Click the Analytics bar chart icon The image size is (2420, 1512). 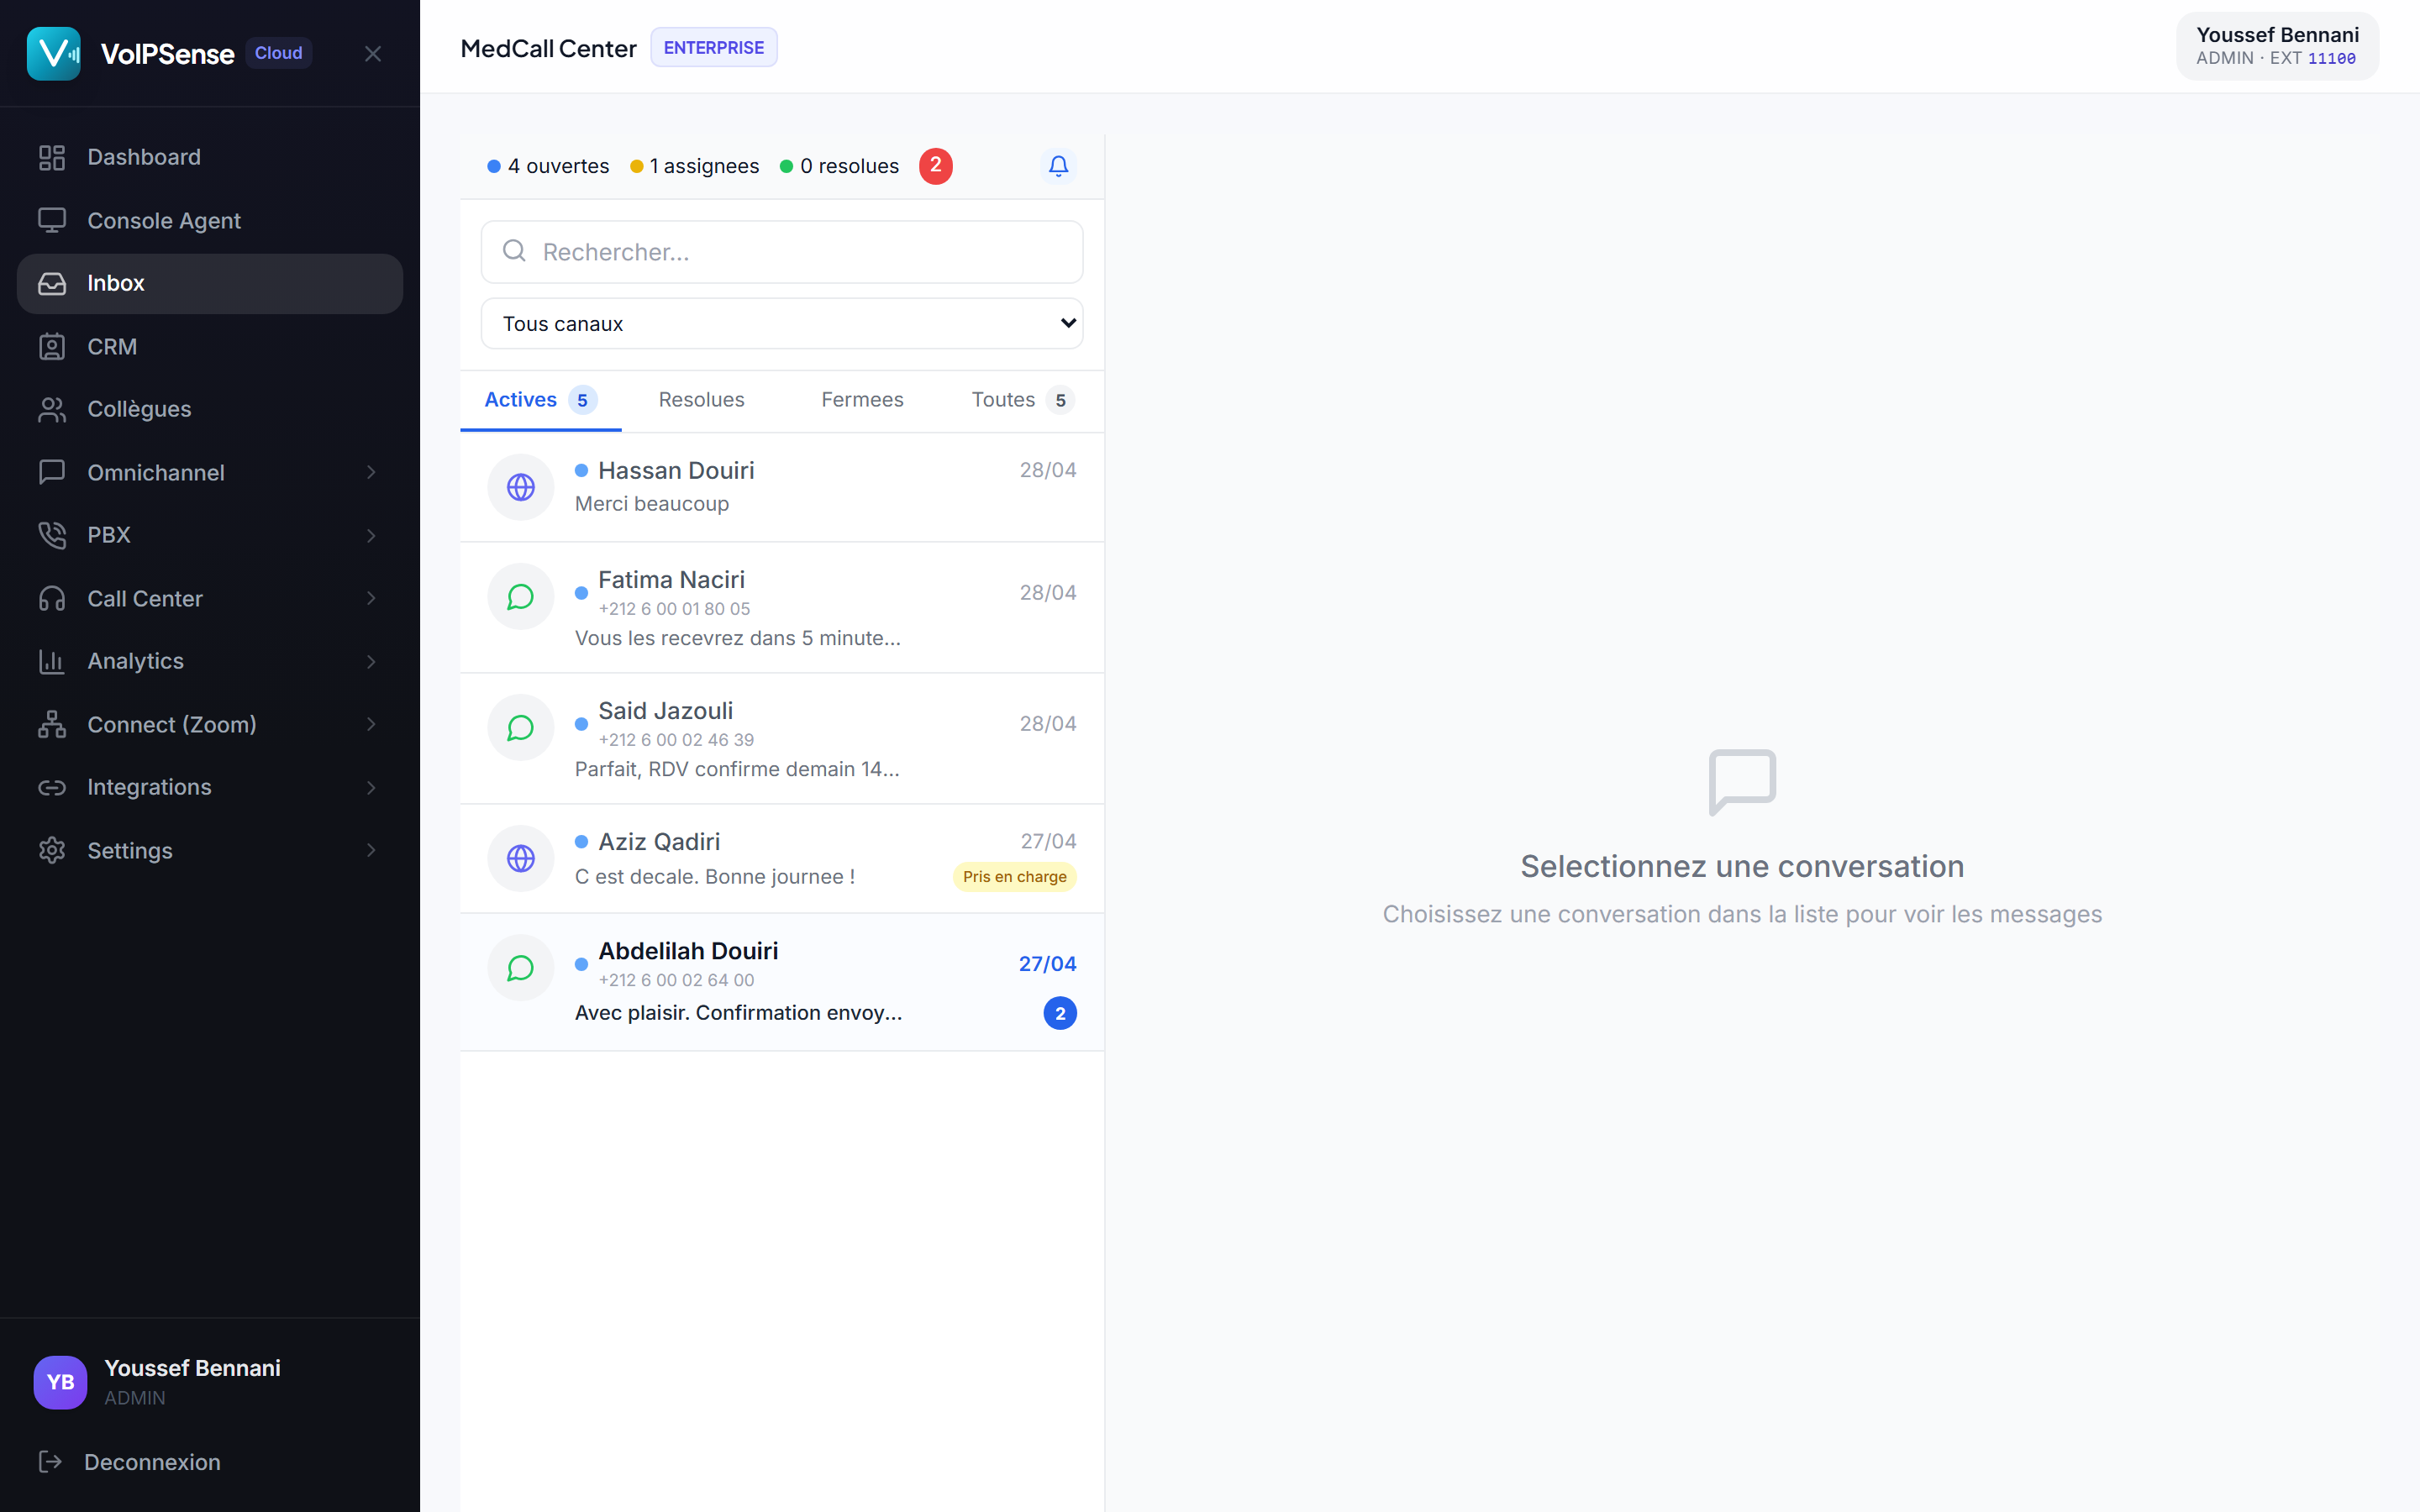point(52,661)
